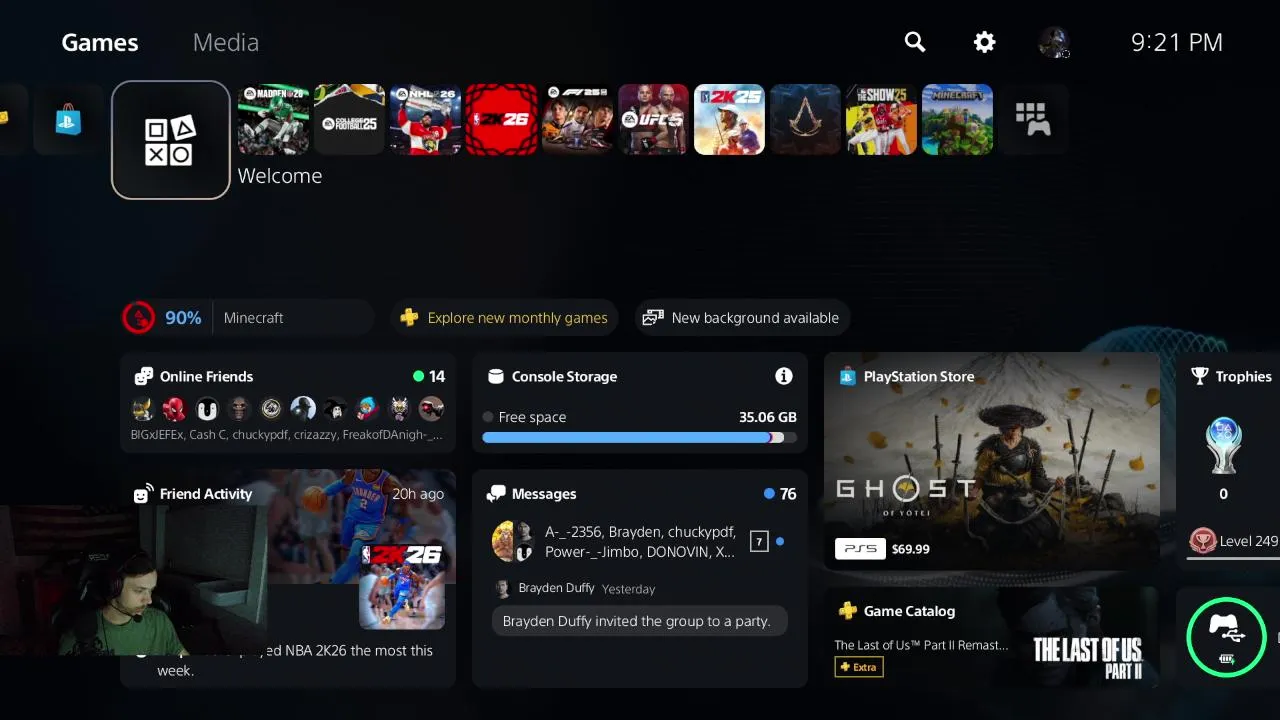Click the PS5 platform badge
The image size is (1280, 720).
coord(860,549)
